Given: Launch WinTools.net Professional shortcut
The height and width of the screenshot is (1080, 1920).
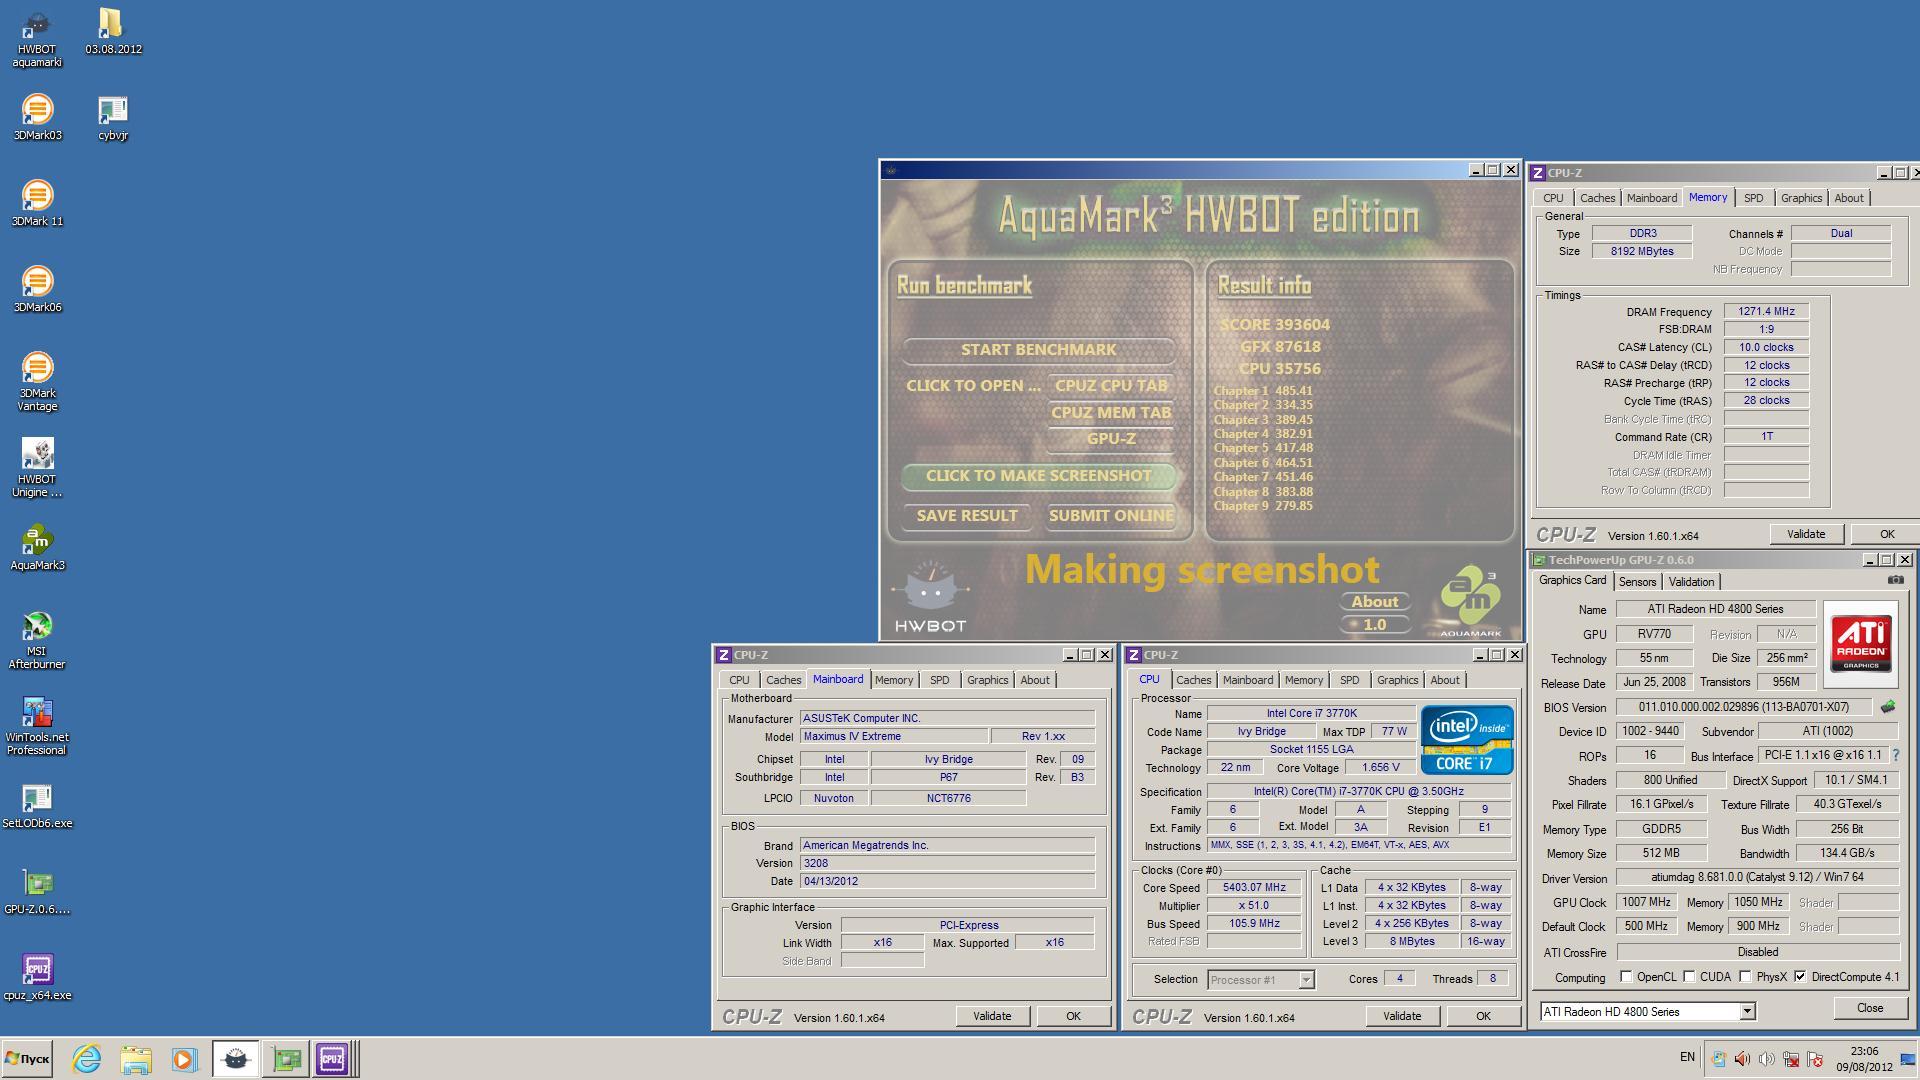Looking at the screenshot, I should pyautogui.click(x=37, y=726).
